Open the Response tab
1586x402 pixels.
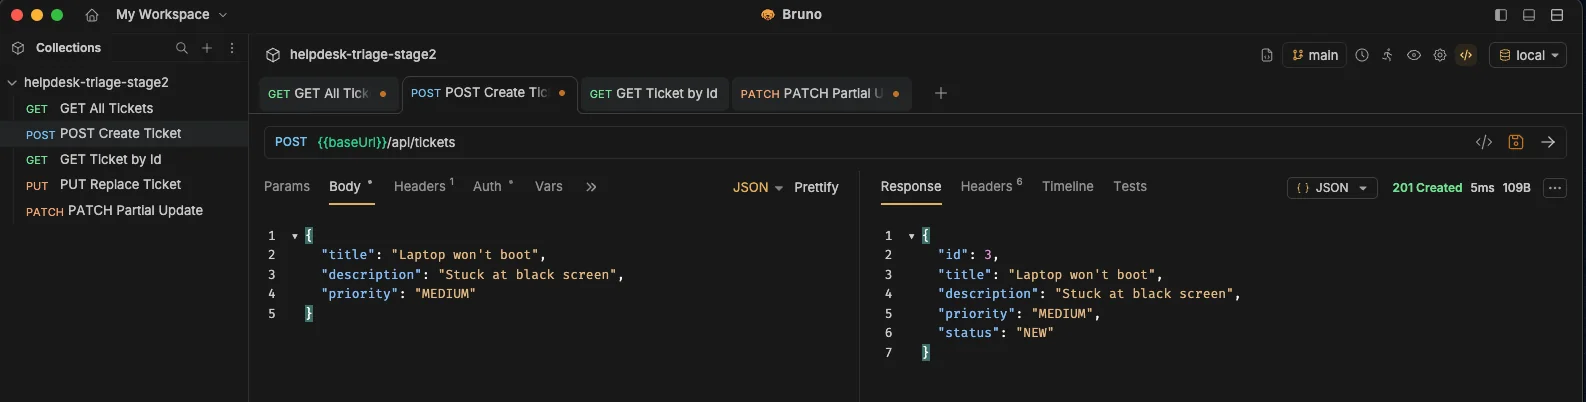pos(911,187)
